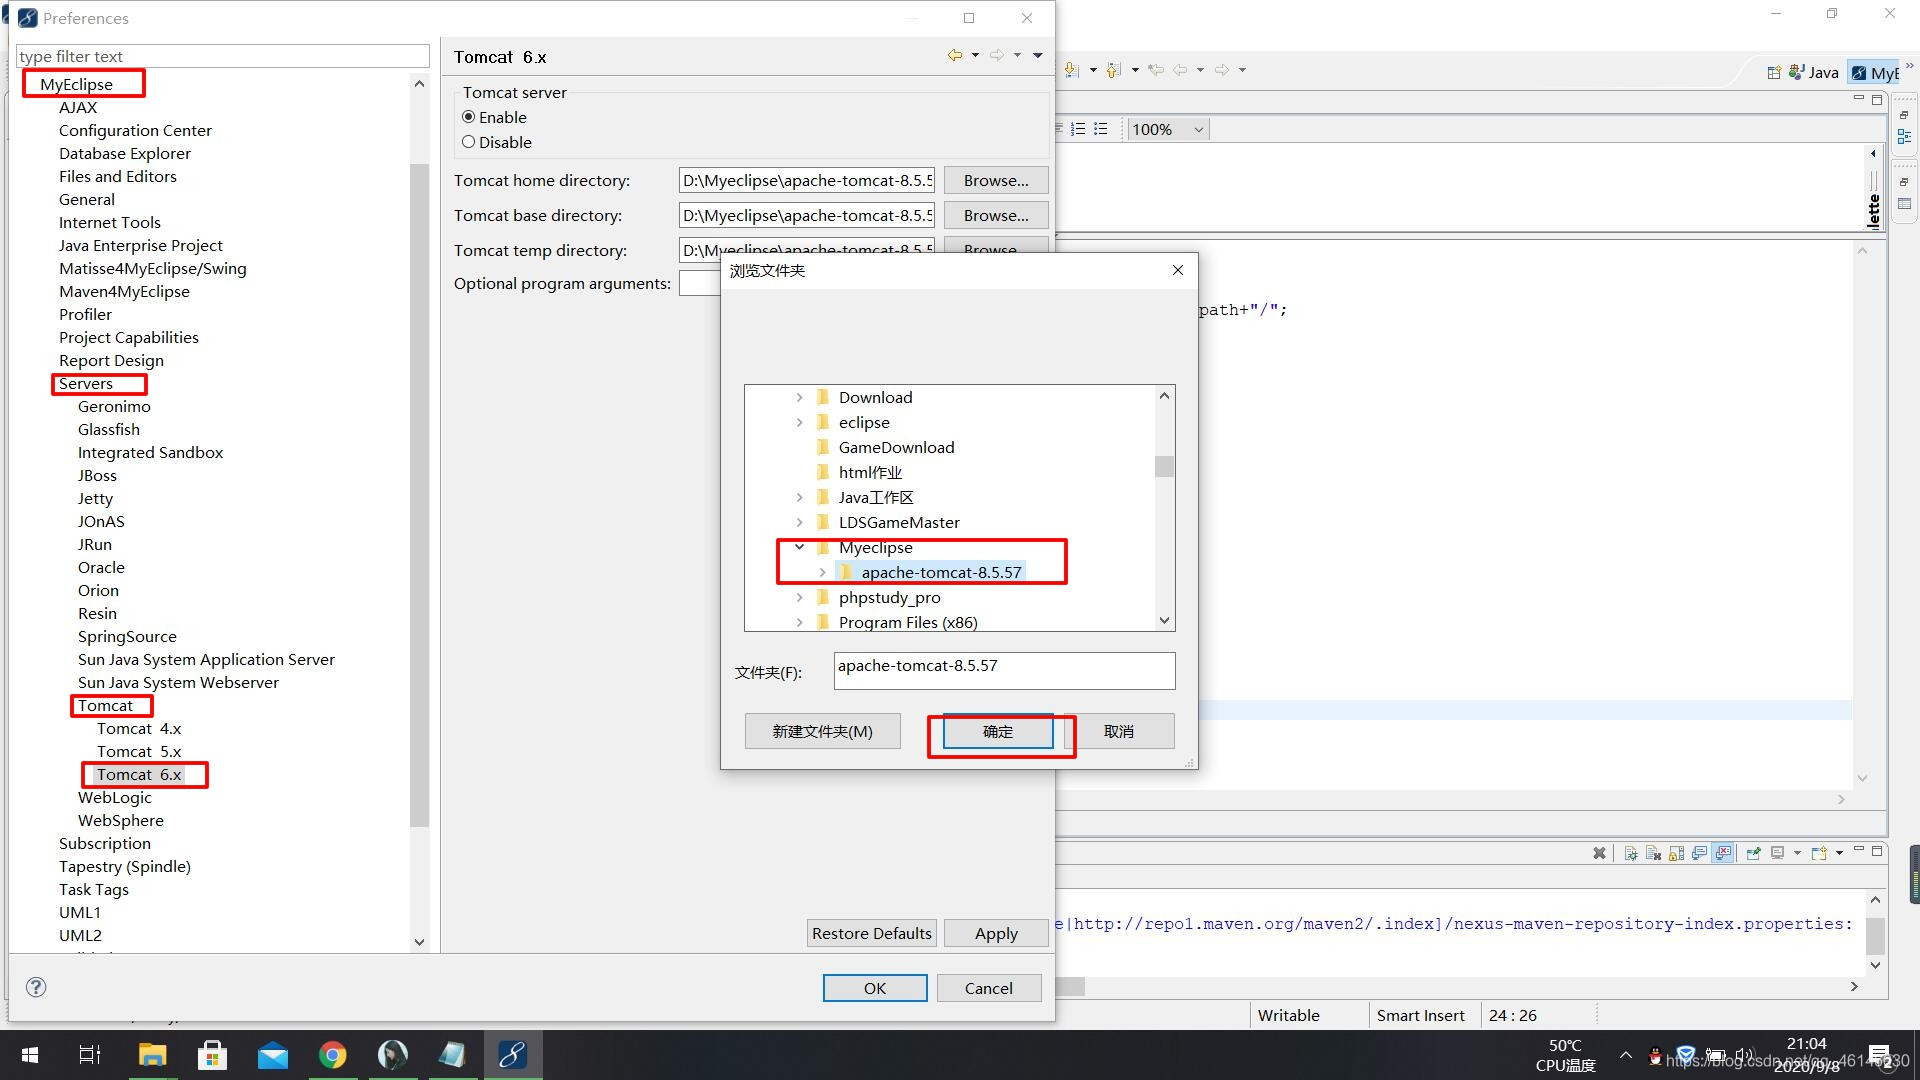Viewport: 1920px width, 1080px height.
Task: Open Tomcat 5.x preferences page
Action: [139, 751]
